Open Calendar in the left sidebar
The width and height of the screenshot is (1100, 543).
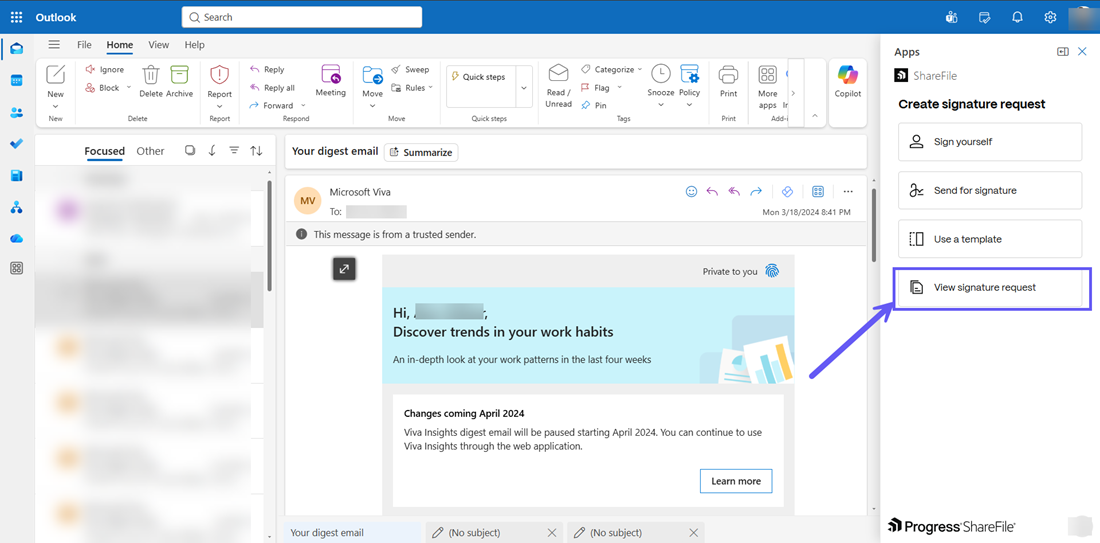(17, 80)
